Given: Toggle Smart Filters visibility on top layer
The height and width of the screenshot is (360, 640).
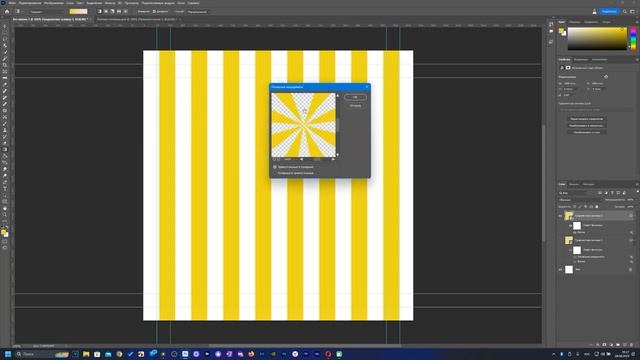Looking at the screenshot, I should pos(571,225).
